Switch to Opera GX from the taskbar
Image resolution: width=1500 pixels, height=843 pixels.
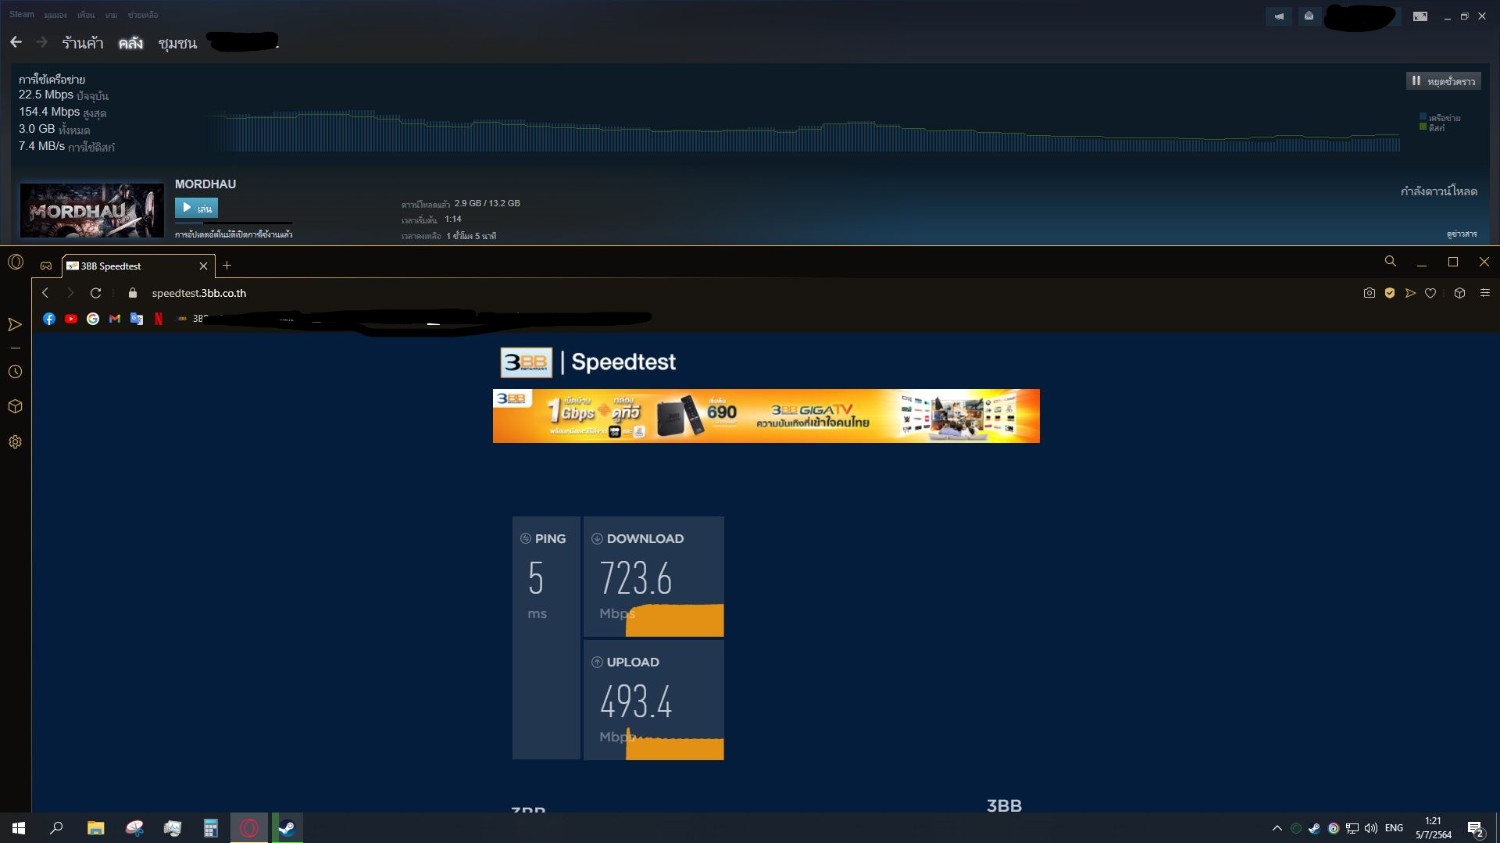(x=249, y=828)
